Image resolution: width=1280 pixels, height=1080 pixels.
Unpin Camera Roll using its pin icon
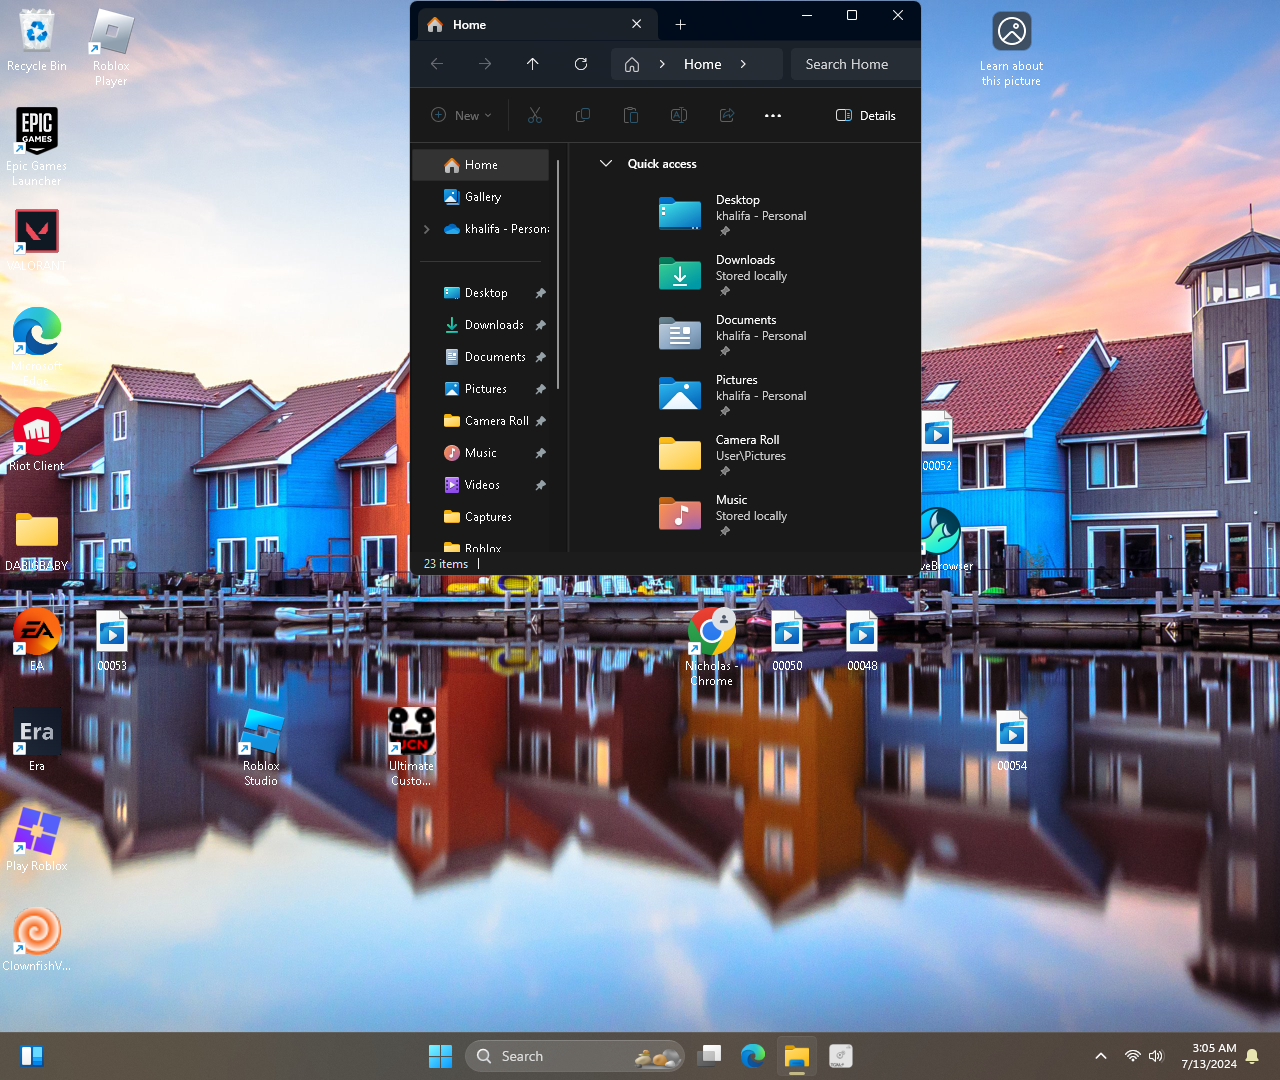point(541,421)
